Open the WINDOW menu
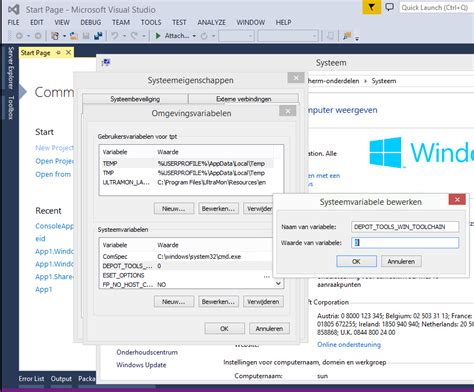 click(251, 22)
